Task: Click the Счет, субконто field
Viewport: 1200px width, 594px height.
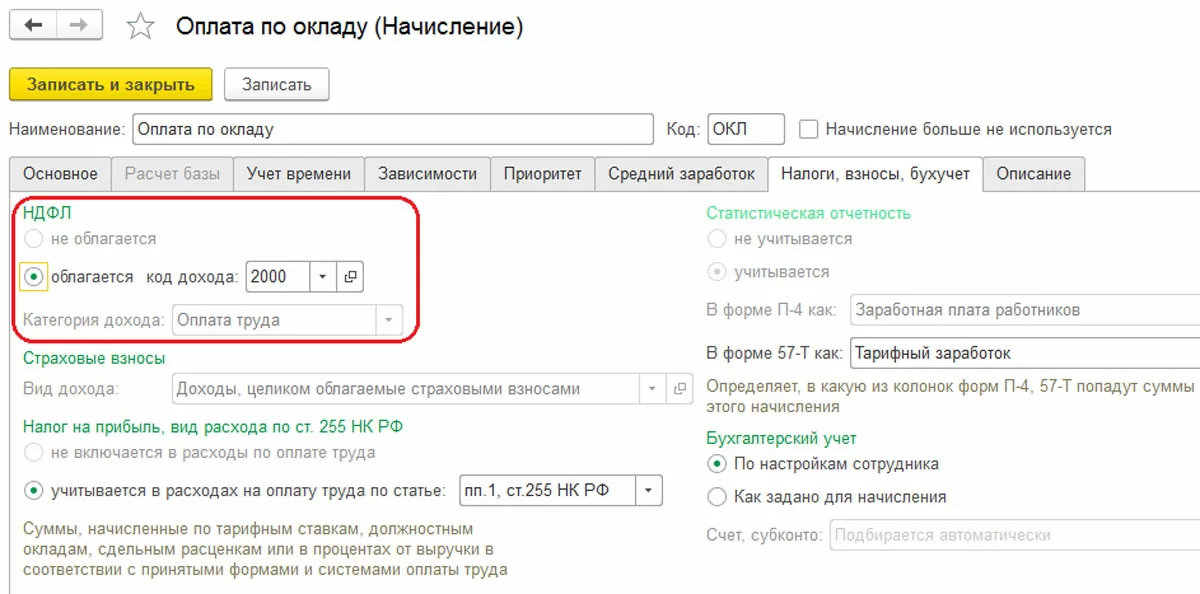Action: [x=1014, y=535]
